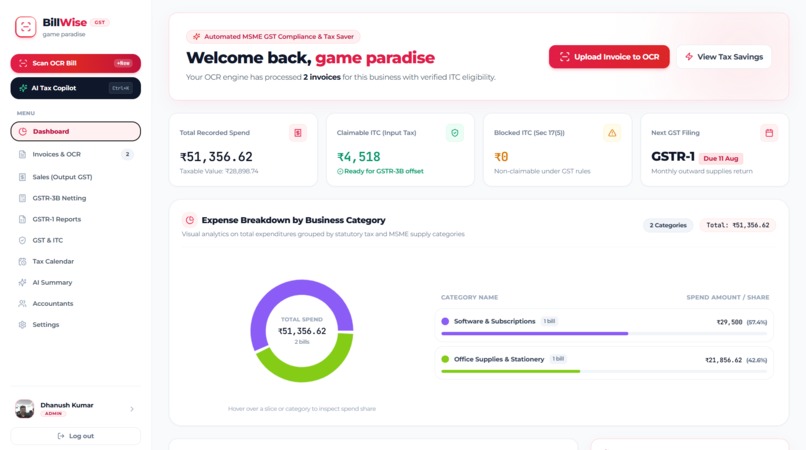Click the Total Recorded Spend rupee icon
806x450 pixels.
(298, 133)
